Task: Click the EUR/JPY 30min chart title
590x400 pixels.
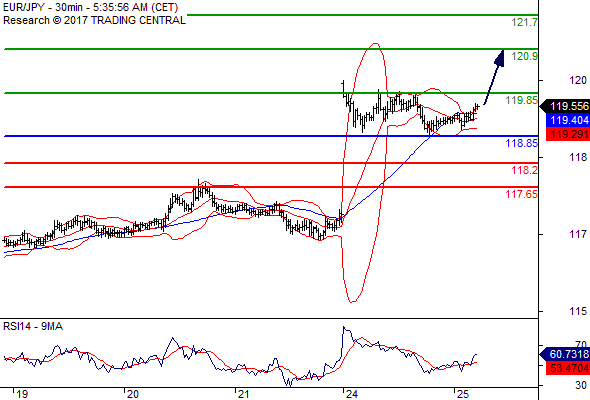Action: (90, 8)
